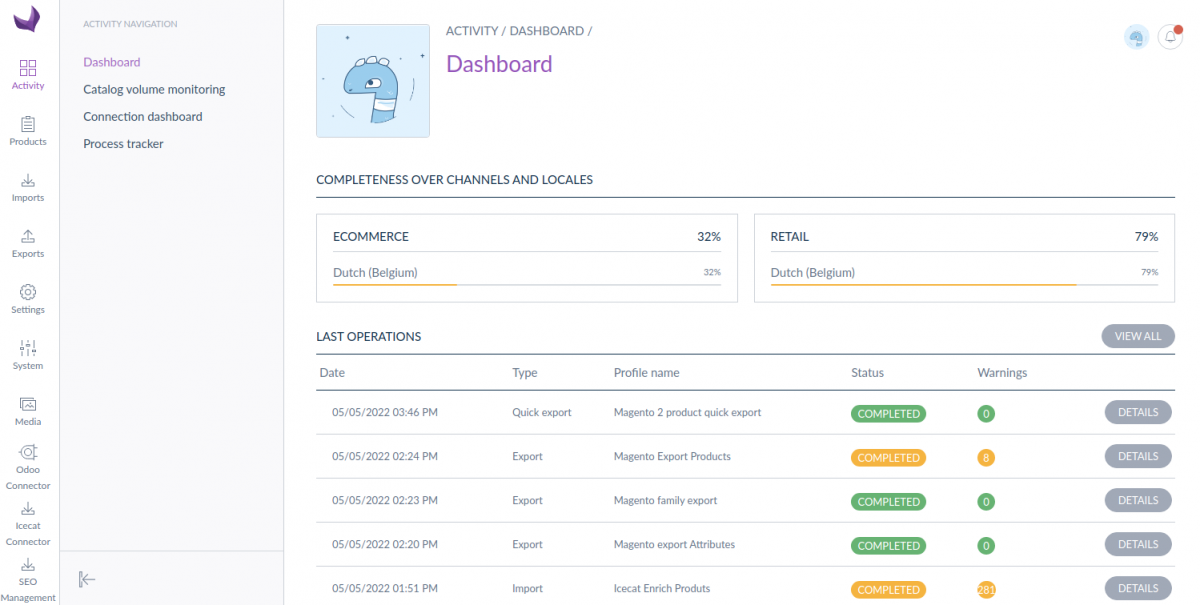Click the DASHBOARD breadcrumb

(547, 31)
